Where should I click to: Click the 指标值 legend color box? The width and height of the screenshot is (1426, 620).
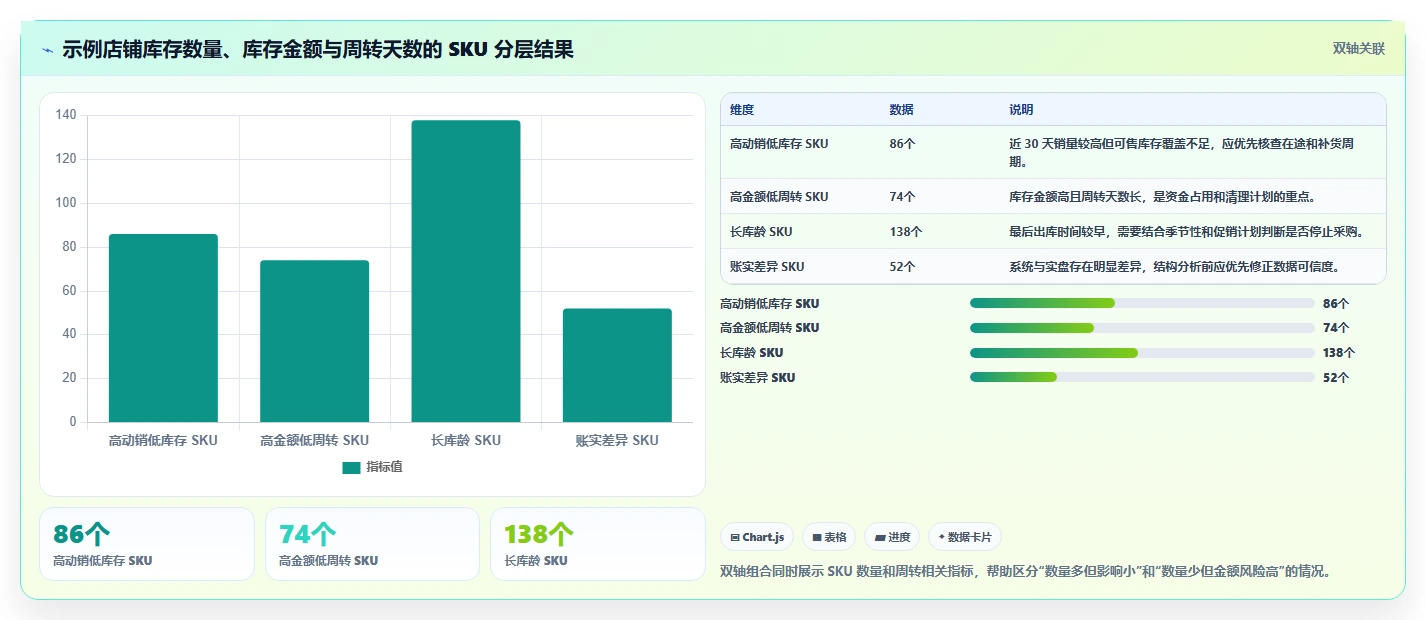coord(351,468)
